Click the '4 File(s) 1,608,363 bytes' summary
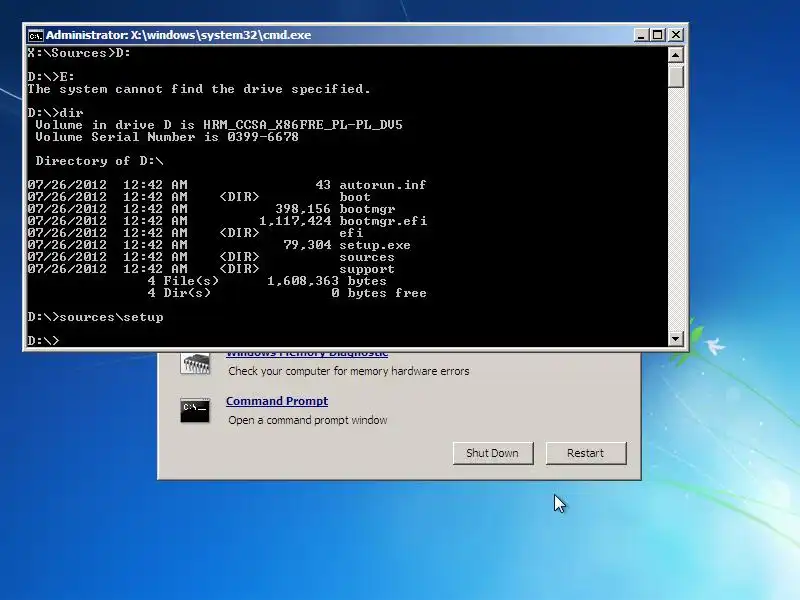800x600 pixels. (x=267, y=281)
